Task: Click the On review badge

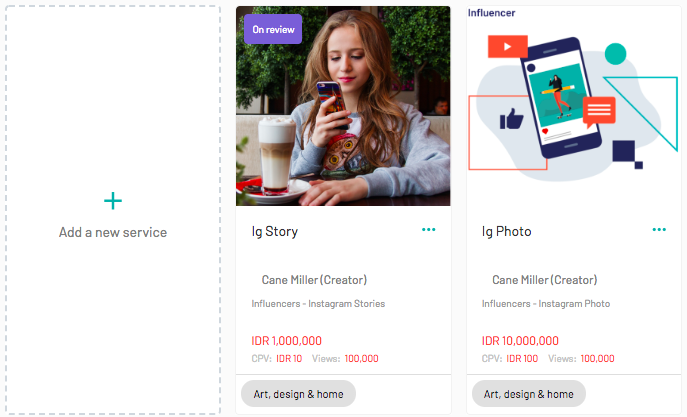Action: (273, 29)
